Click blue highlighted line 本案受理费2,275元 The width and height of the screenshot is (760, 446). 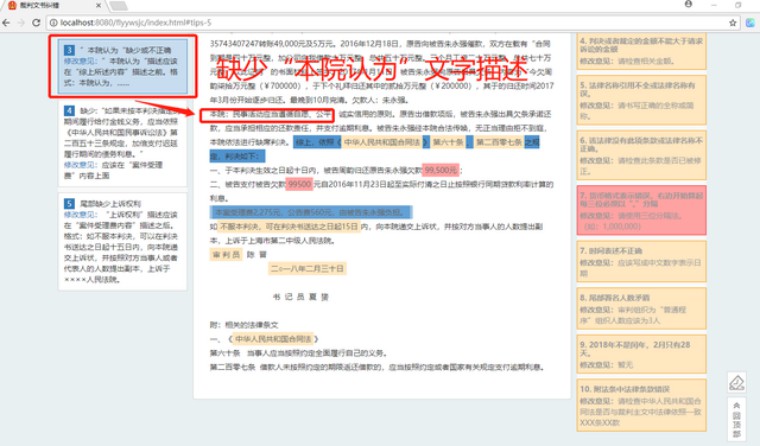tap(310, 212)
